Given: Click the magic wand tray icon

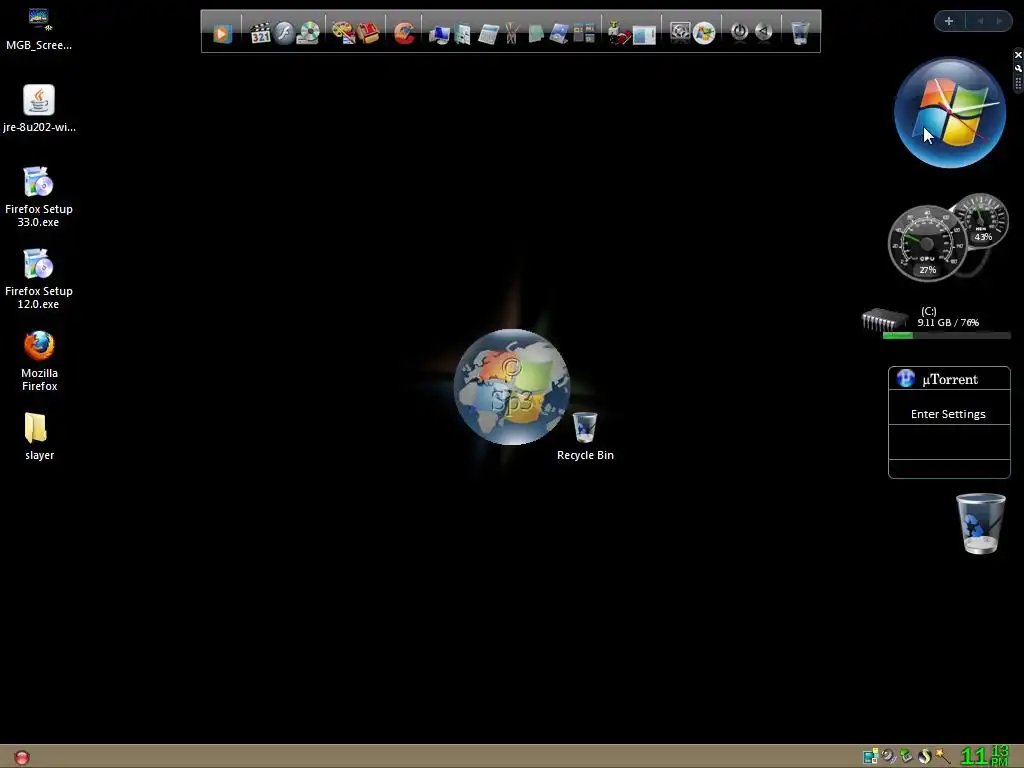Looking at the screenshot, I should pos(942,756).
